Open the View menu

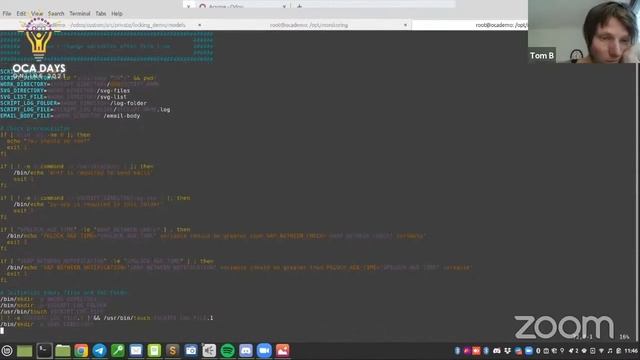point(37,13)
